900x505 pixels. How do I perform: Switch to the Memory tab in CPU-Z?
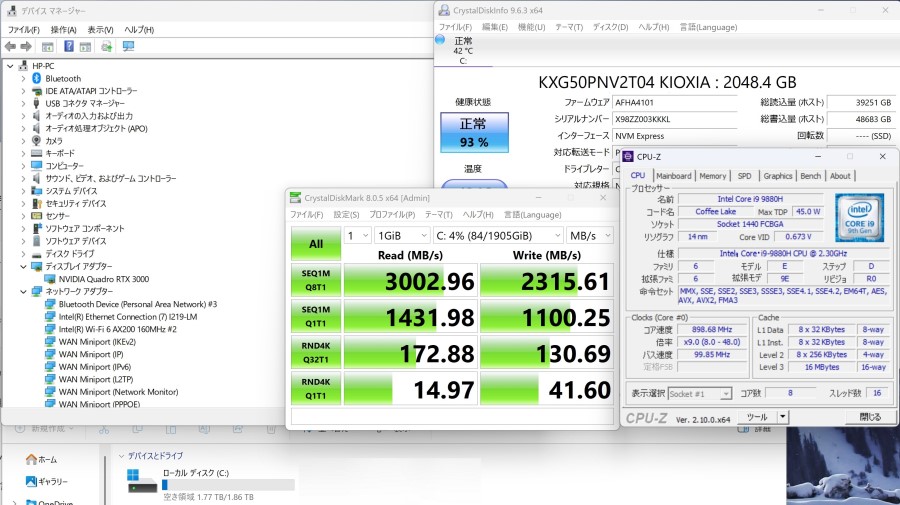coord(713,176)
